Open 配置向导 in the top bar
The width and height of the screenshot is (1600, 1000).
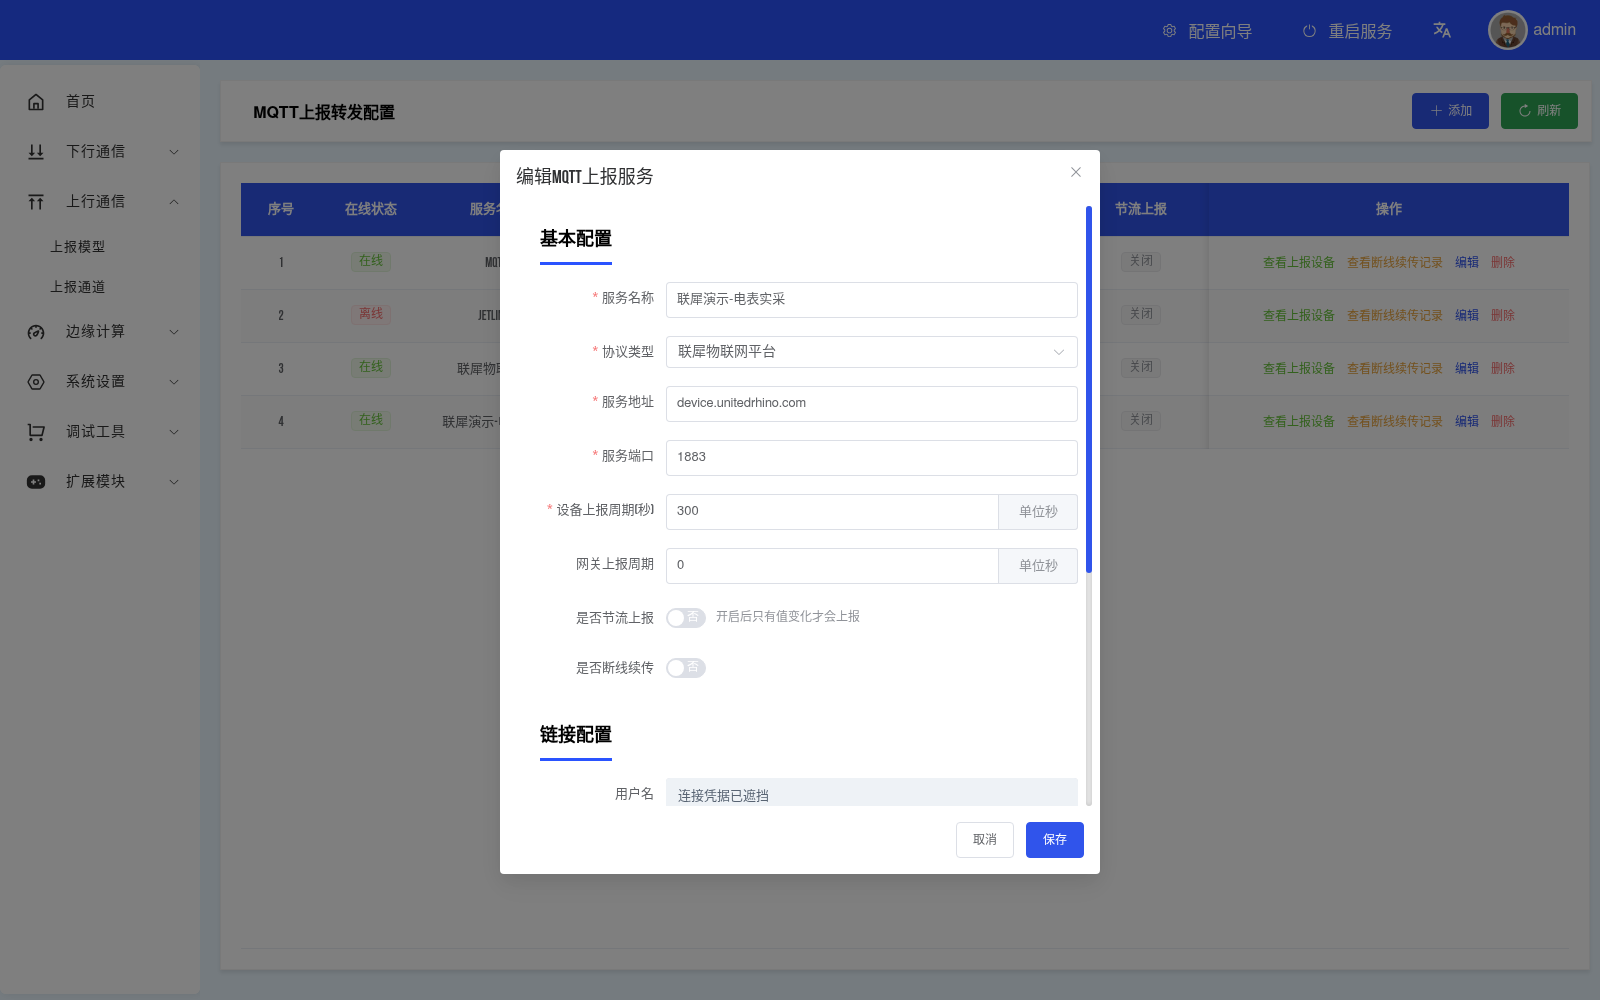click(x=1208, y=31)
